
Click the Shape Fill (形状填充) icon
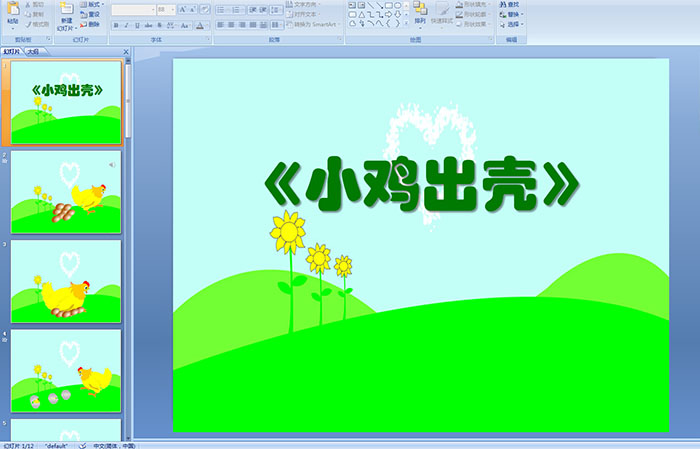coord(460,5)
